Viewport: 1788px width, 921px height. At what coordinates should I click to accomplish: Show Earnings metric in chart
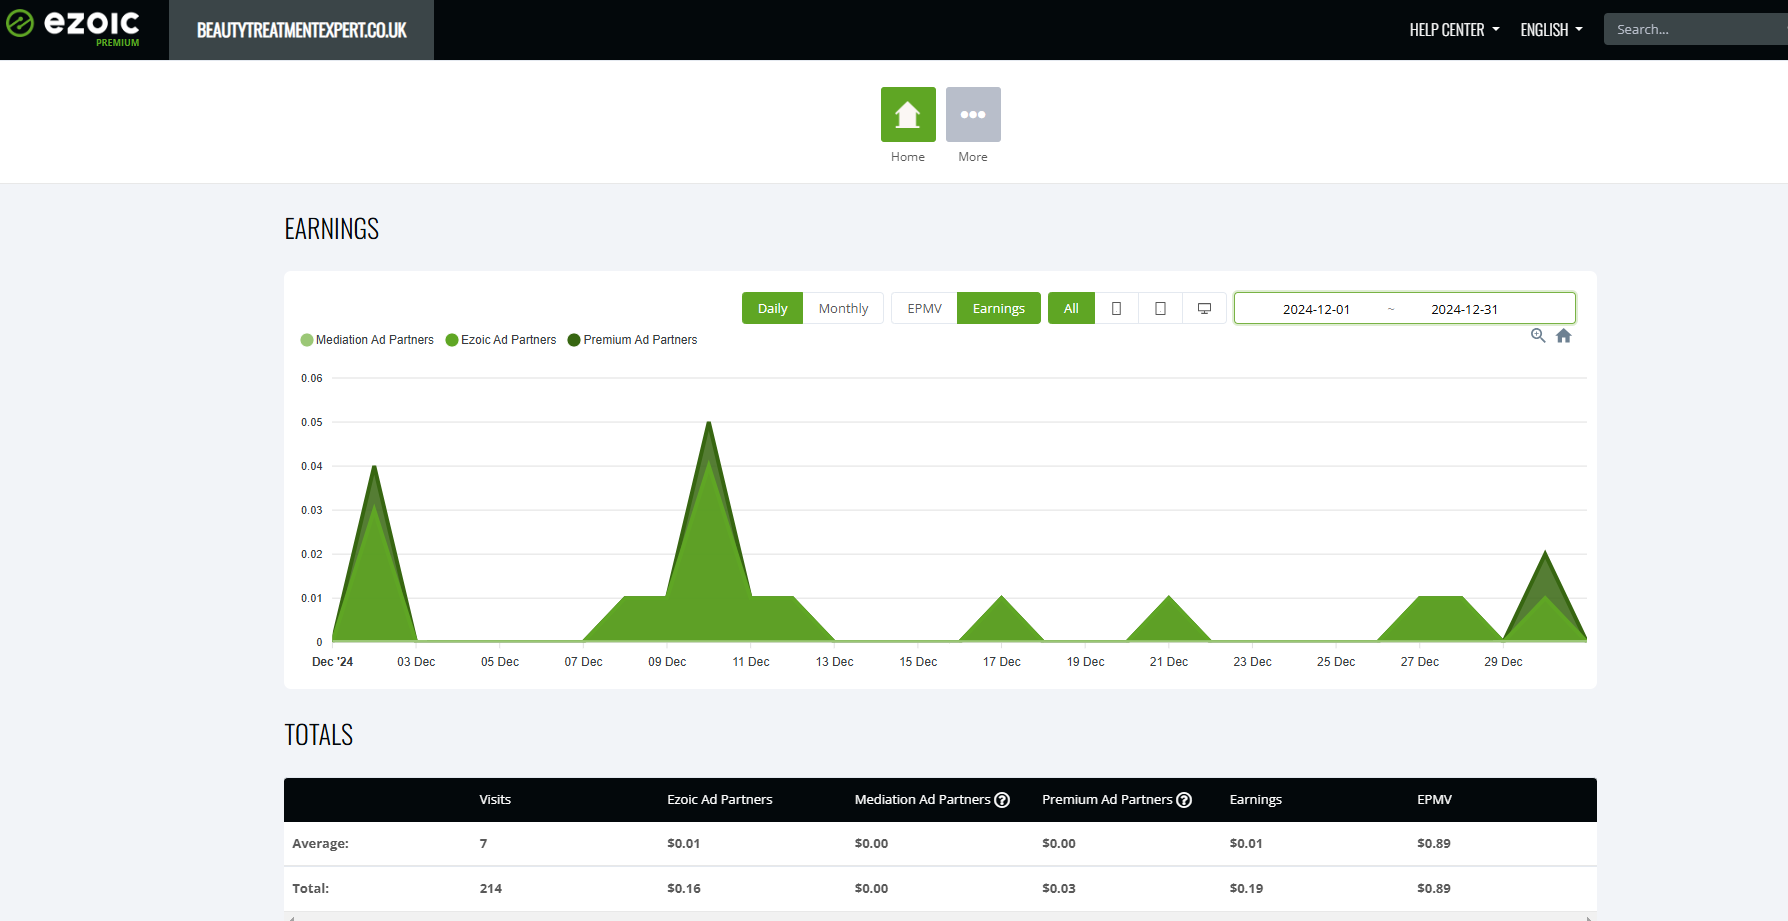(998, 308)
